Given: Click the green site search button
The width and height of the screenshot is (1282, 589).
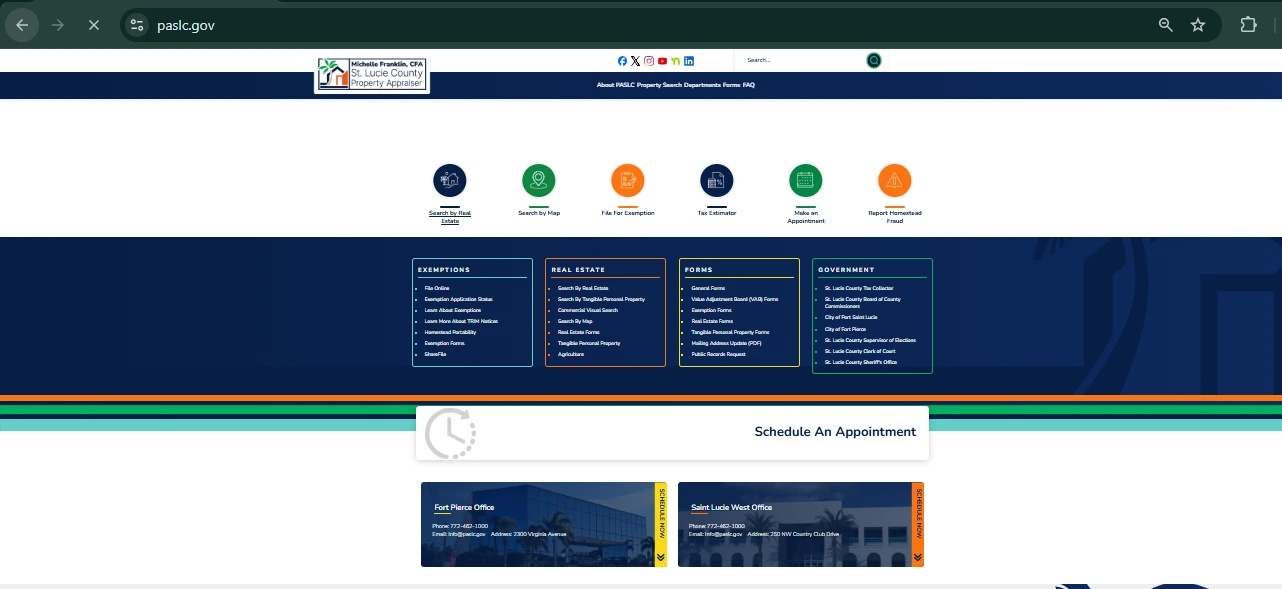Looking at the screenshot, I should (874, 61).
